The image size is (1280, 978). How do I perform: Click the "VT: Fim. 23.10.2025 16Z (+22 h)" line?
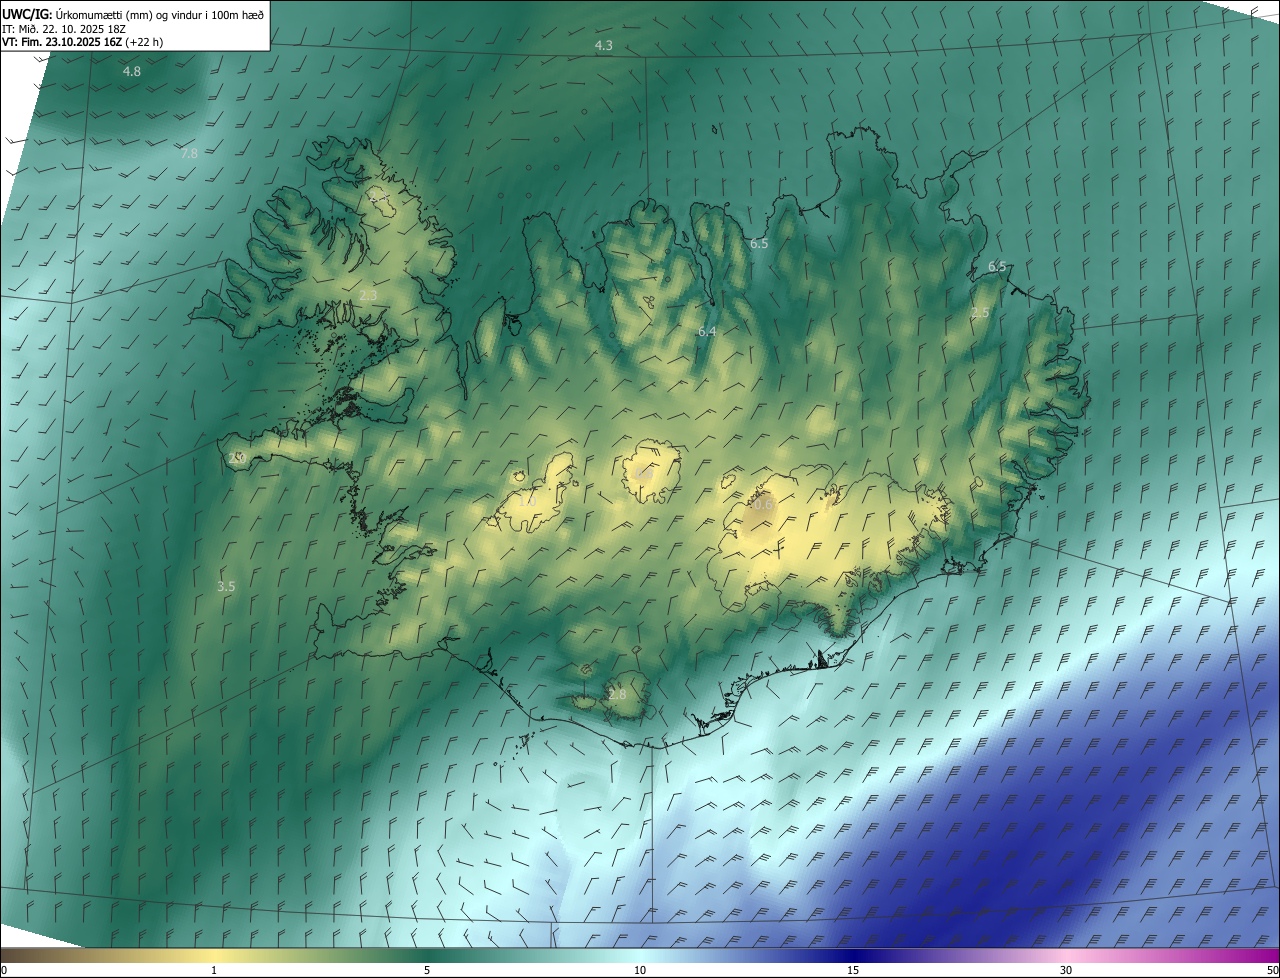[82, 42]
